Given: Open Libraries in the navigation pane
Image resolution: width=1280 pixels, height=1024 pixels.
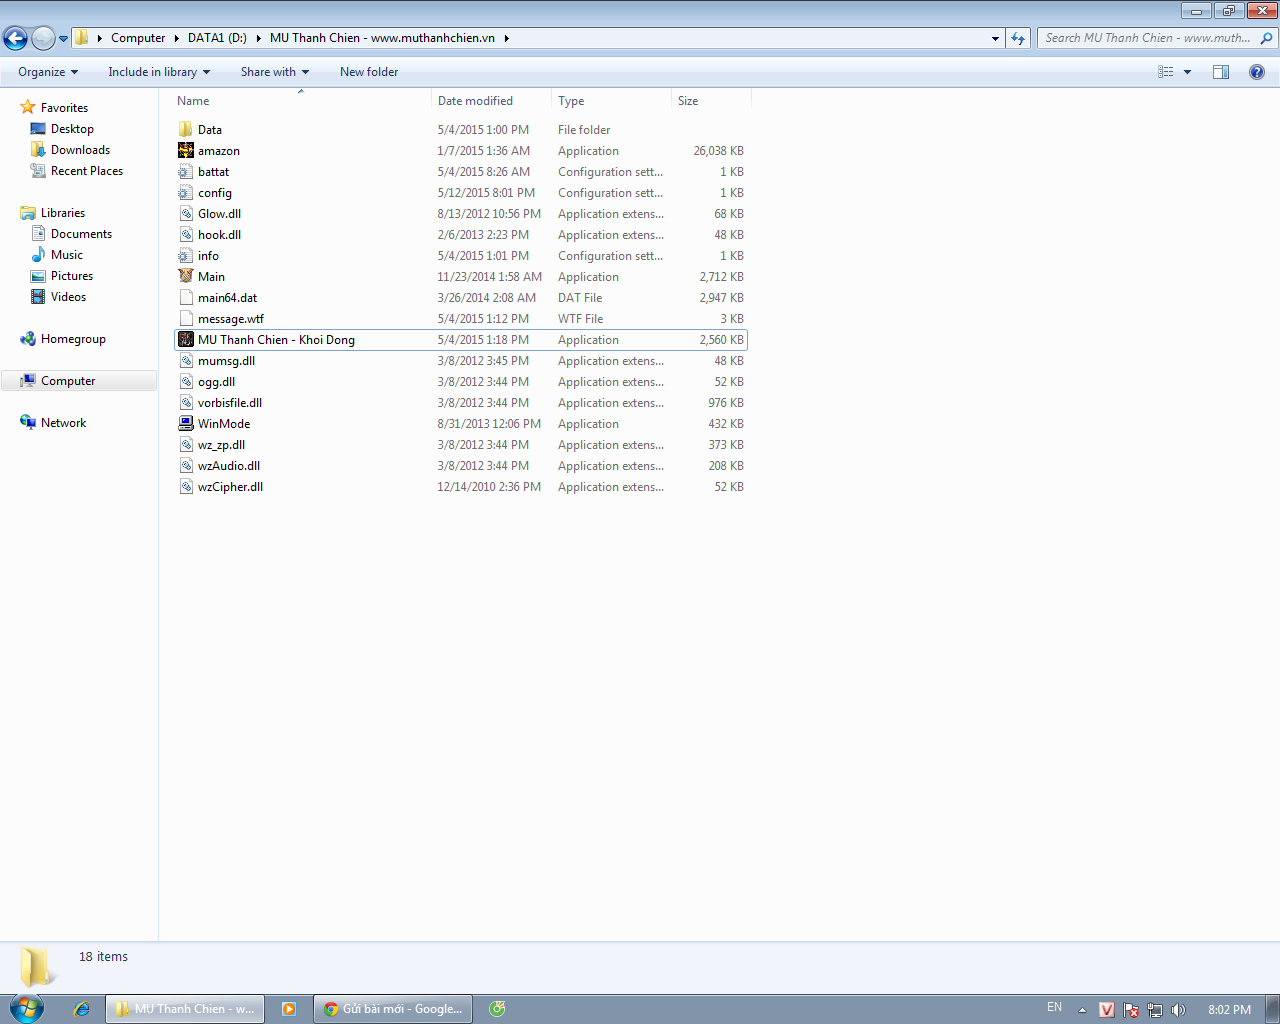Looking at the screenshot, I should click(x=62, y=213).
